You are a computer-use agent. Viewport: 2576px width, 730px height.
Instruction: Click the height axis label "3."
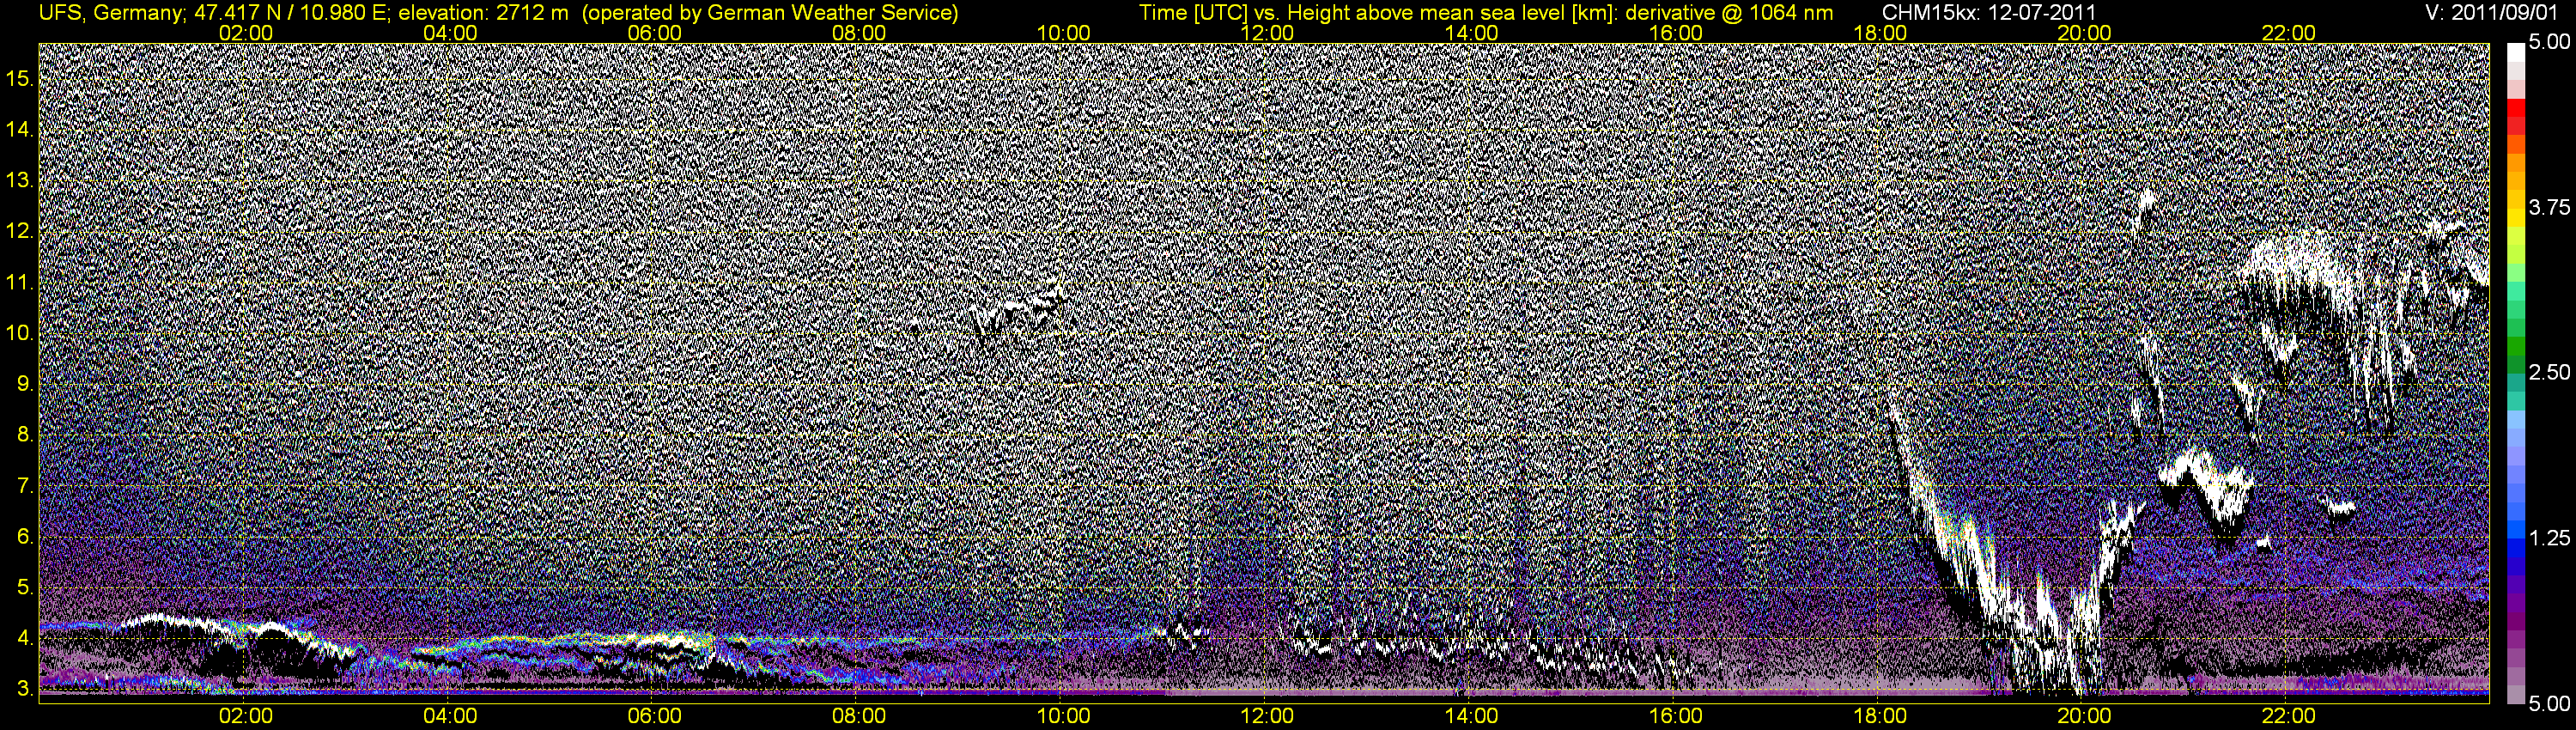(x=25, y=690)
